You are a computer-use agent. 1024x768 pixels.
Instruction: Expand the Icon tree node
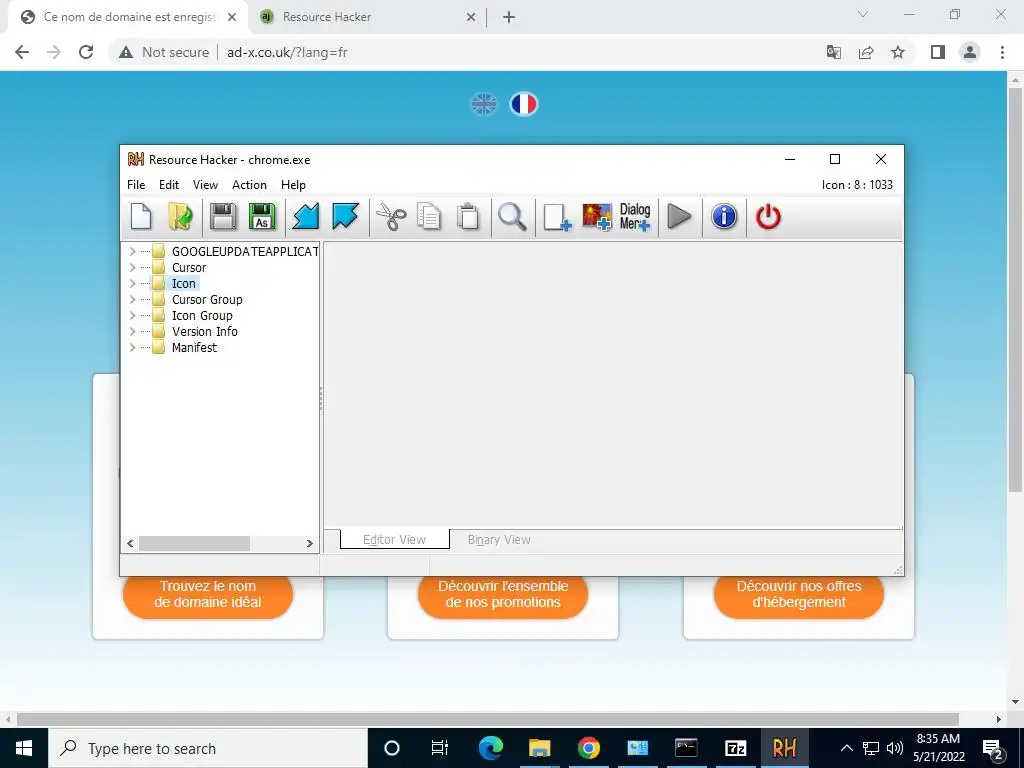[133, 283]
